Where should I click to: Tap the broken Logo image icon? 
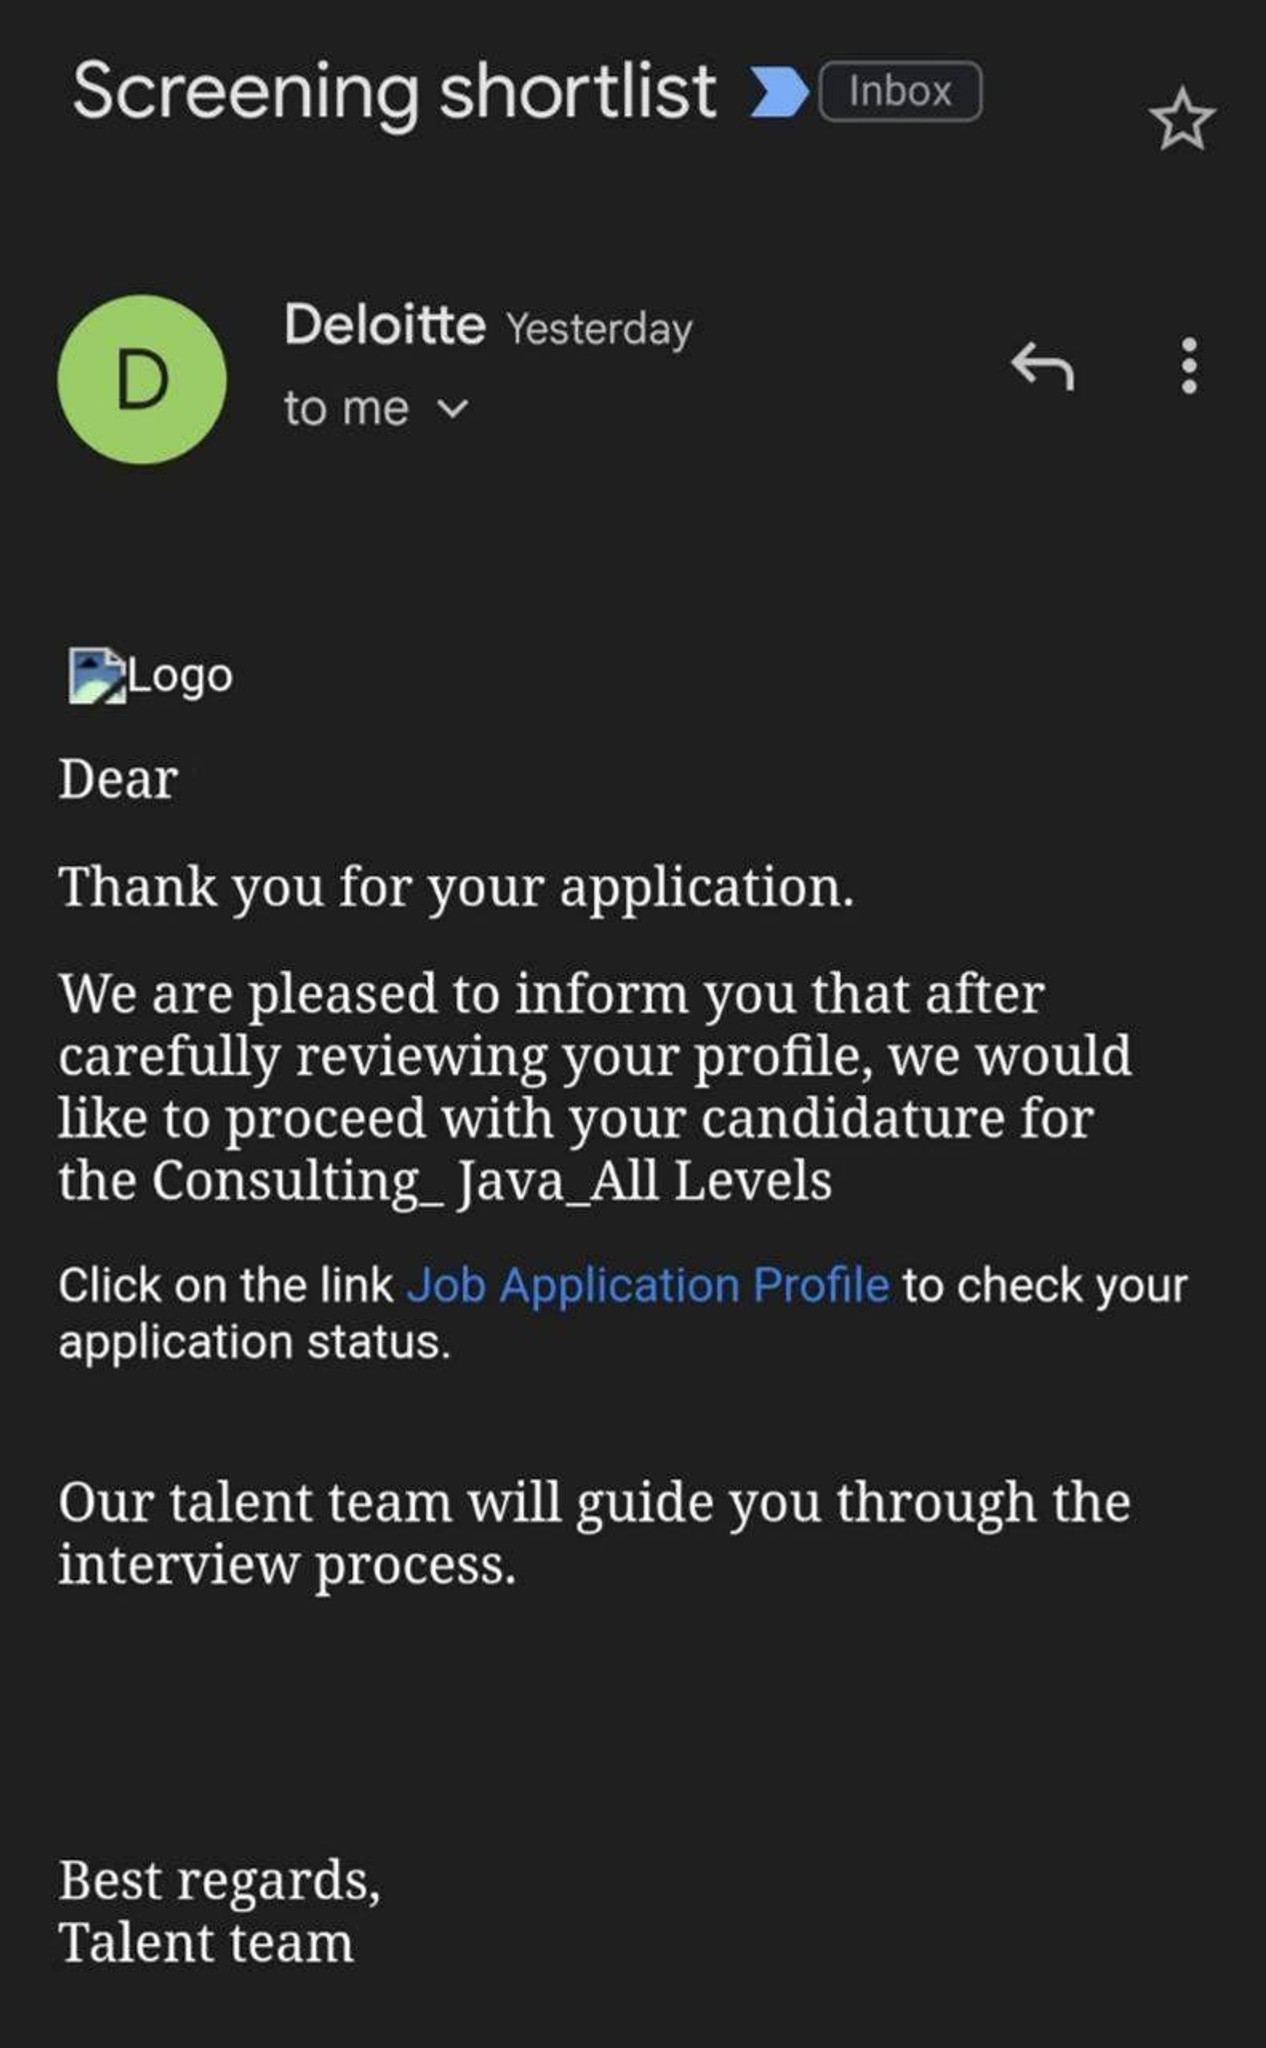(97, 676)
